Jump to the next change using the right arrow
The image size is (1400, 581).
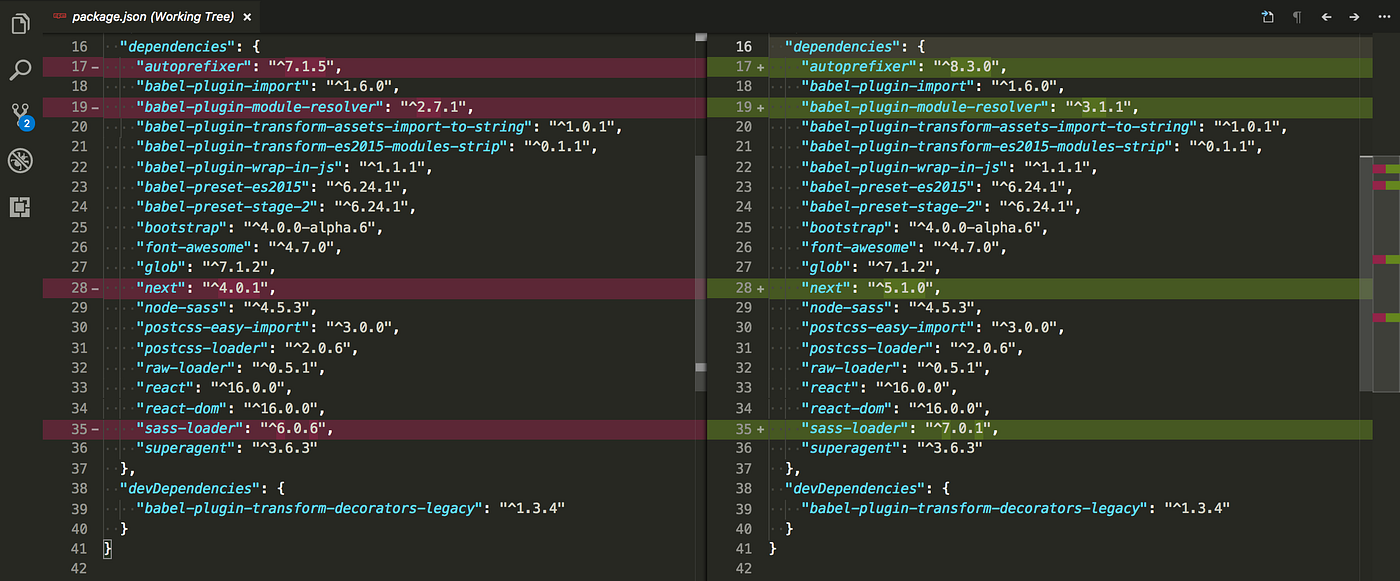[x=1356, y=16]
